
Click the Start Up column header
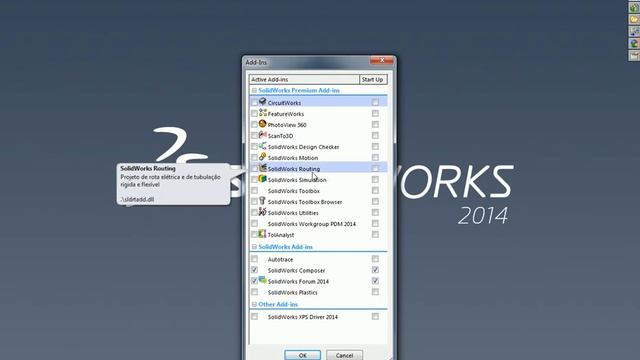(373, 80)
